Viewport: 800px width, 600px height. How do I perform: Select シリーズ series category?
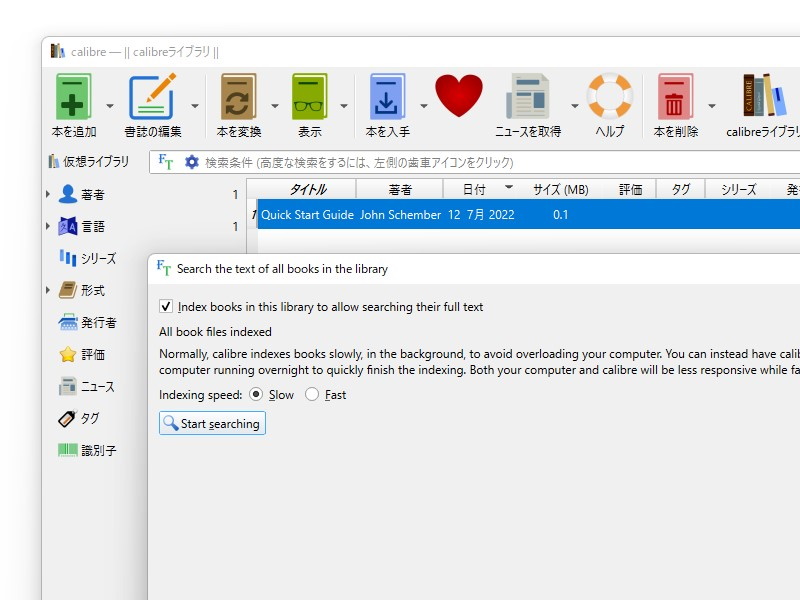click(x=88, y=258)
